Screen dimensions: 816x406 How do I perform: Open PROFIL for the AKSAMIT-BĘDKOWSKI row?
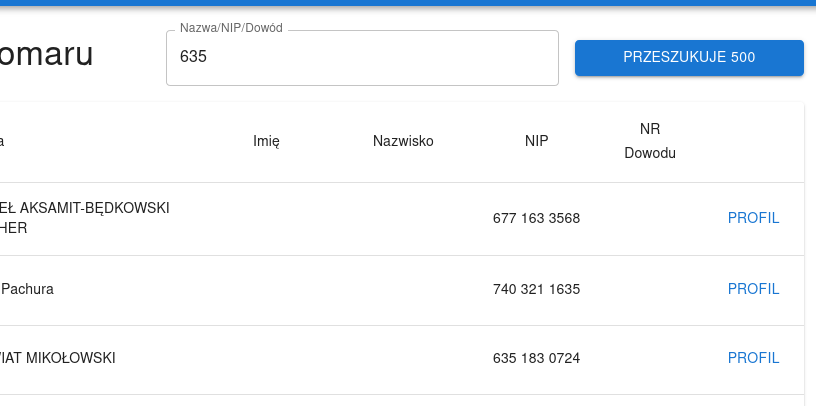tap(753, 218)
